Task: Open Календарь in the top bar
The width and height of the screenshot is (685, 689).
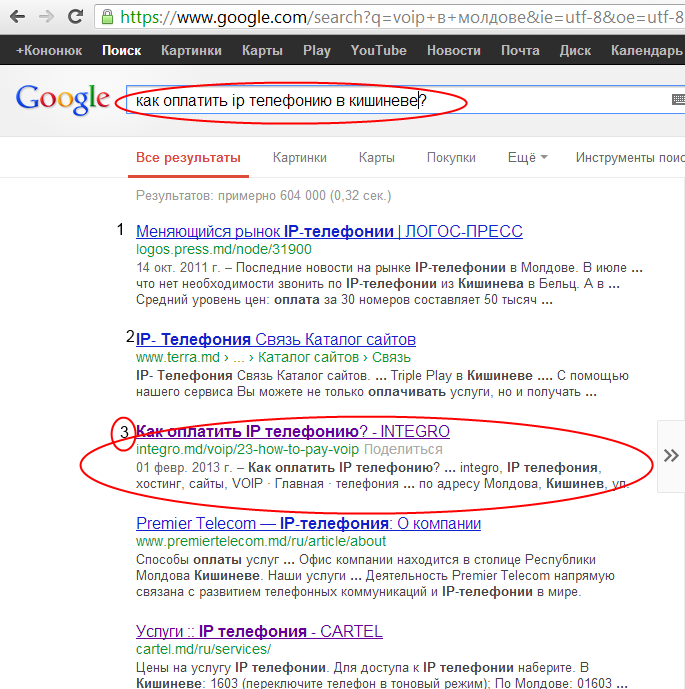Action: click(647, 51)
